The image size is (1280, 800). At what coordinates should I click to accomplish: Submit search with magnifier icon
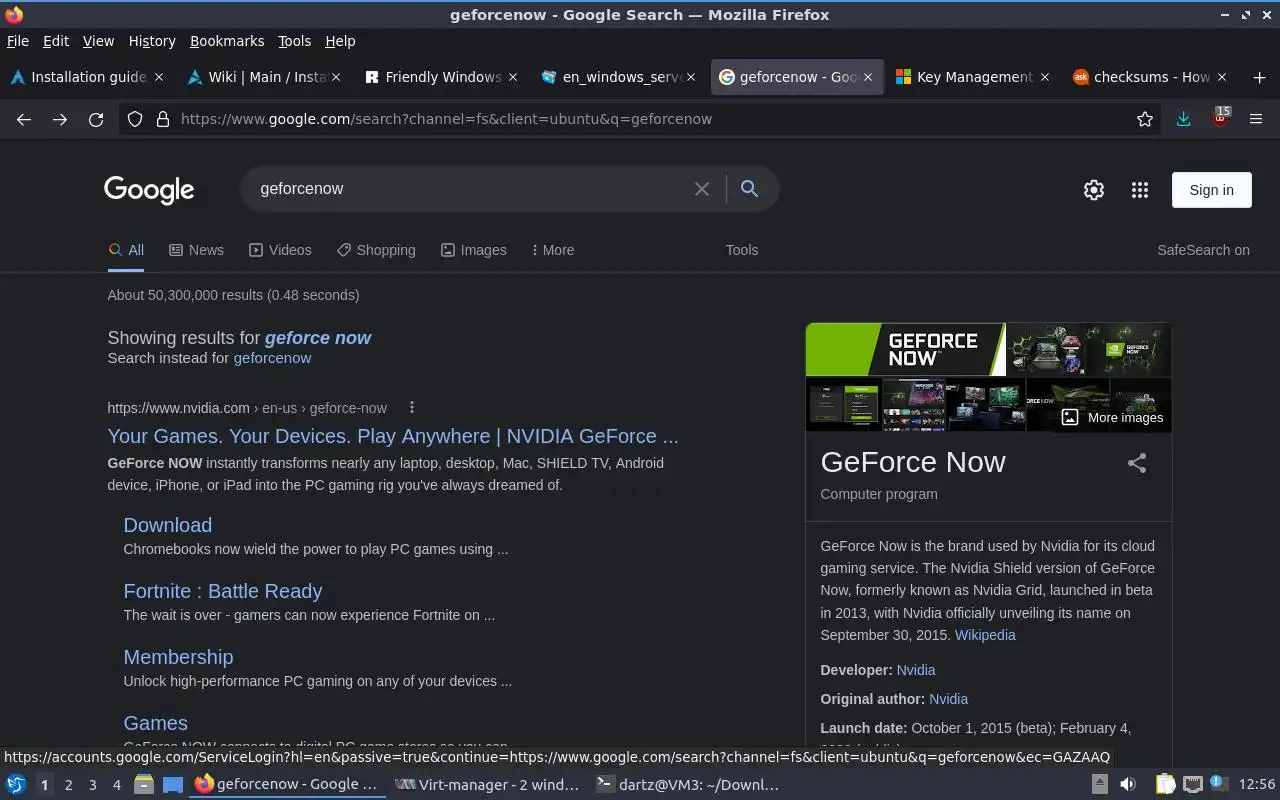(749, 189)
